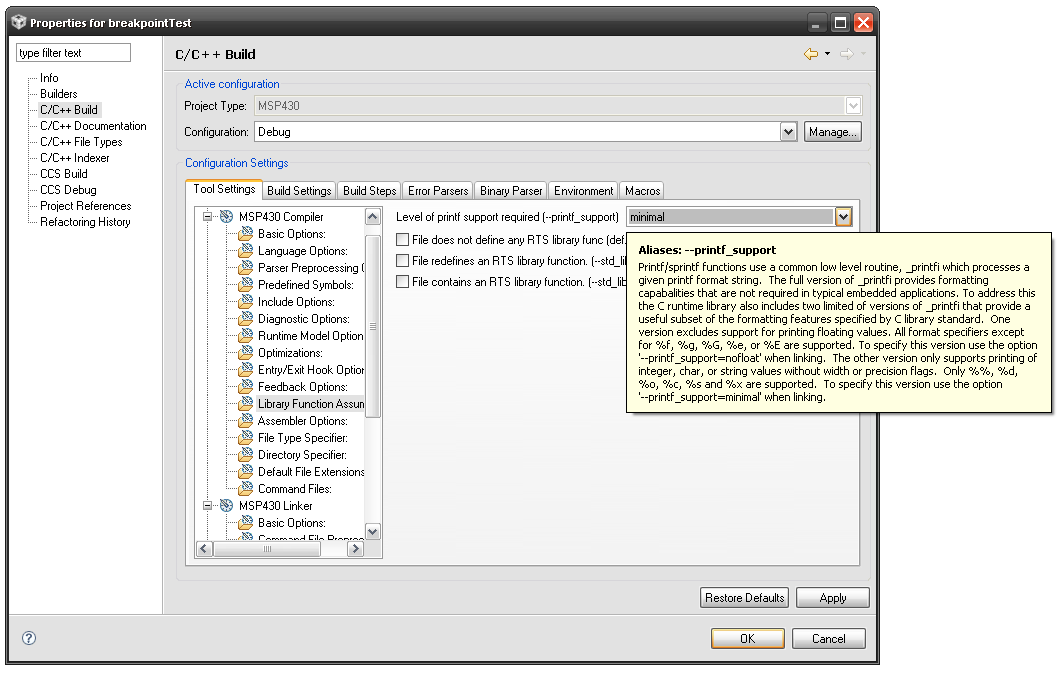Click the Feedback Options tool icon
This screenshot has height=673, width=1058.
pyautogui.click(x=246, y=386)
